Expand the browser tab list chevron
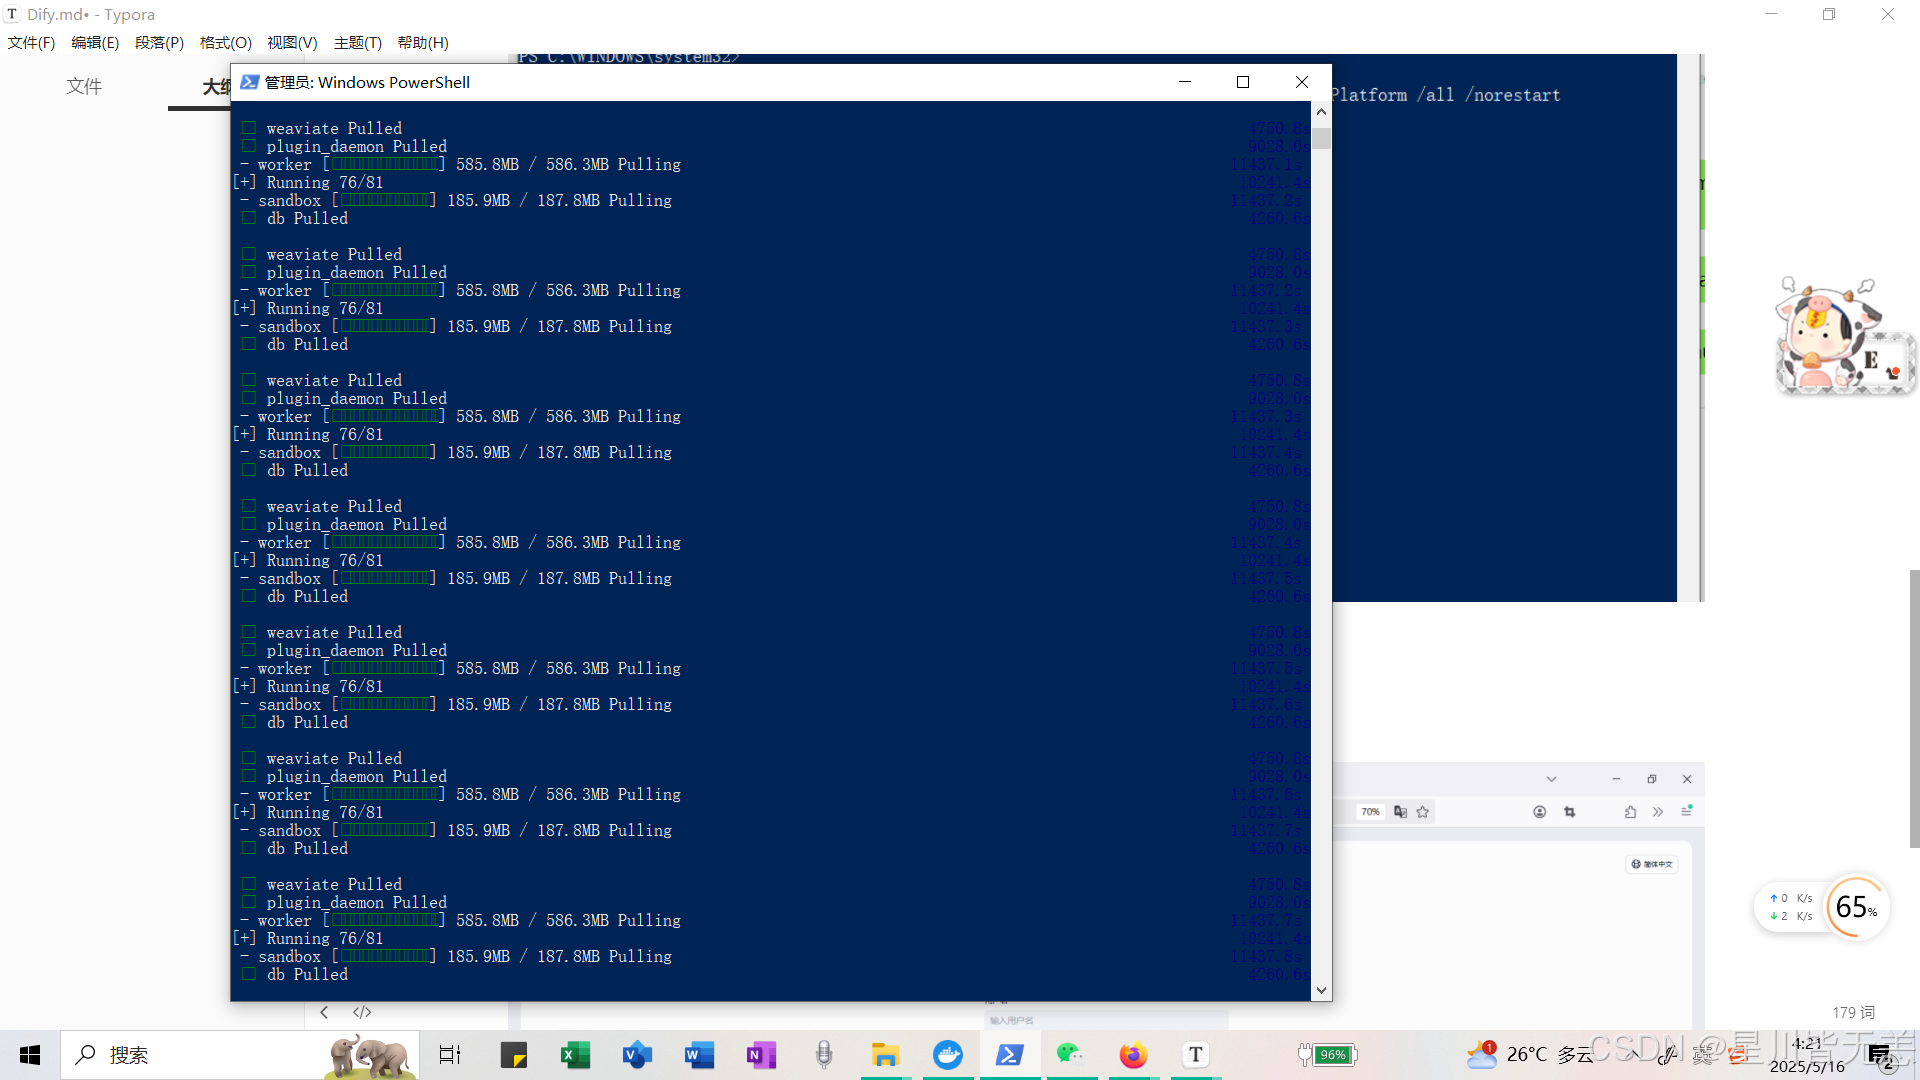1920x1080 pixels. (x=1551, y=779)
